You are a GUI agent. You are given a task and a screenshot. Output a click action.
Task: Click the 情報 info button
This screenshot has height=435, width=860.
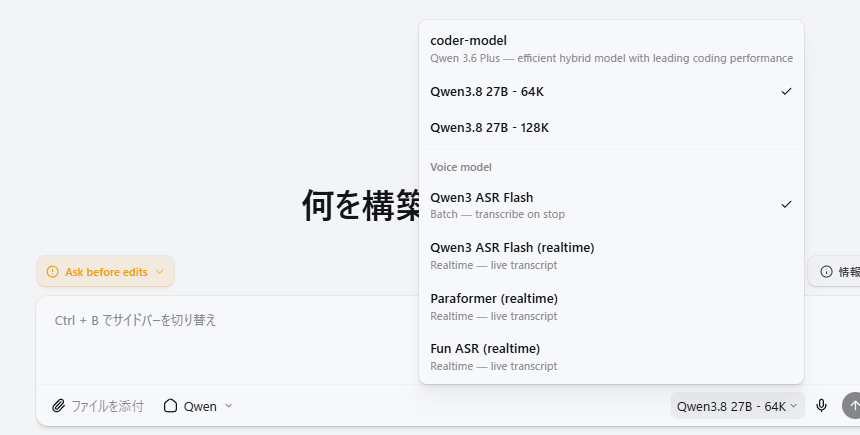point(835,272)
